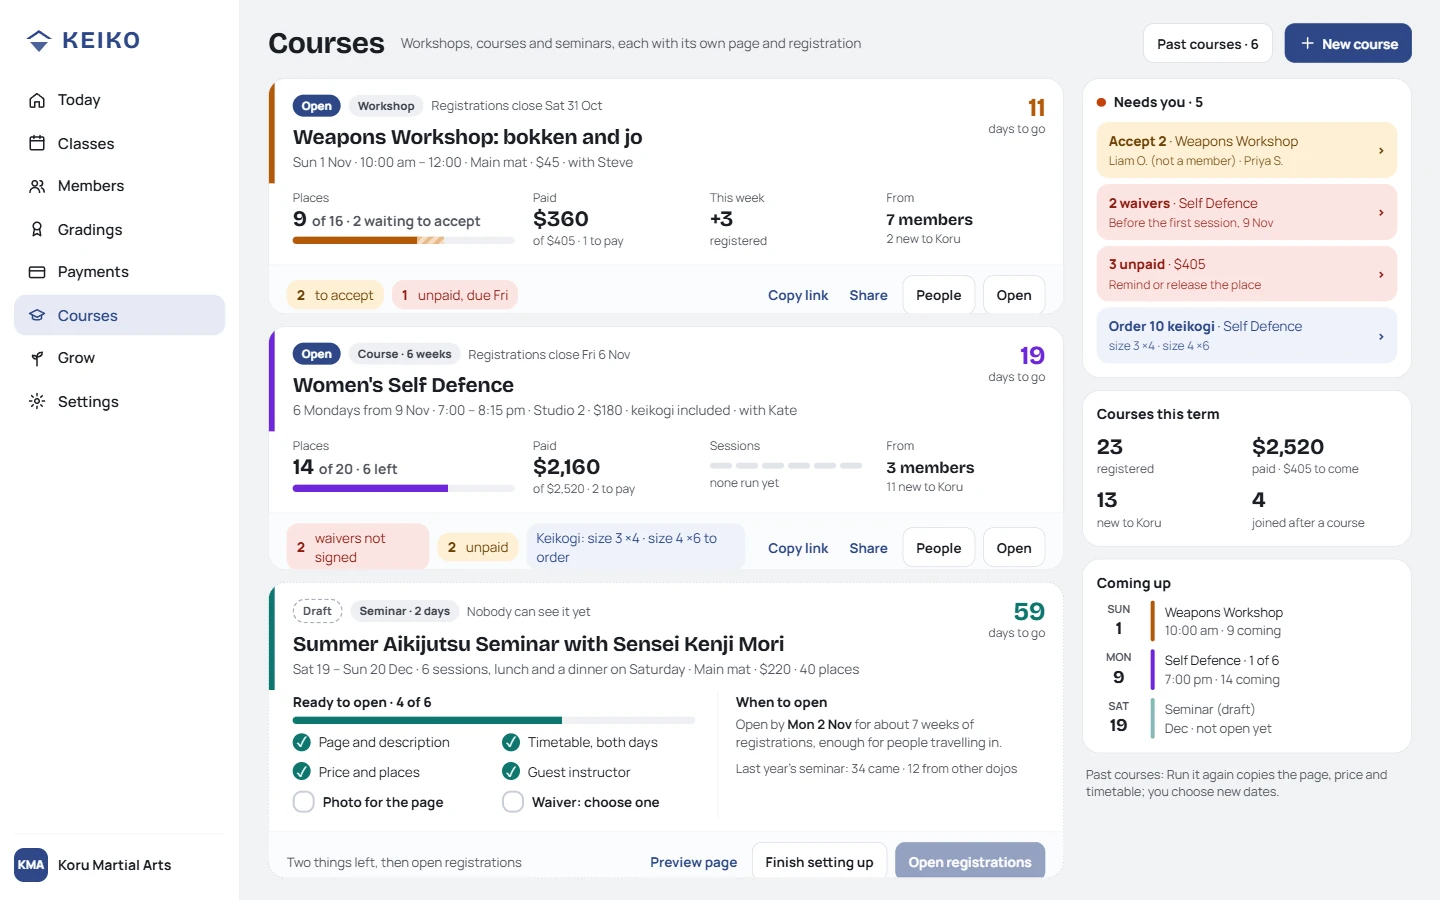Viewport: 1440px width, 900px height.
Task: Open People for Women's Self Defence
Action: click(x=938, y=548)
